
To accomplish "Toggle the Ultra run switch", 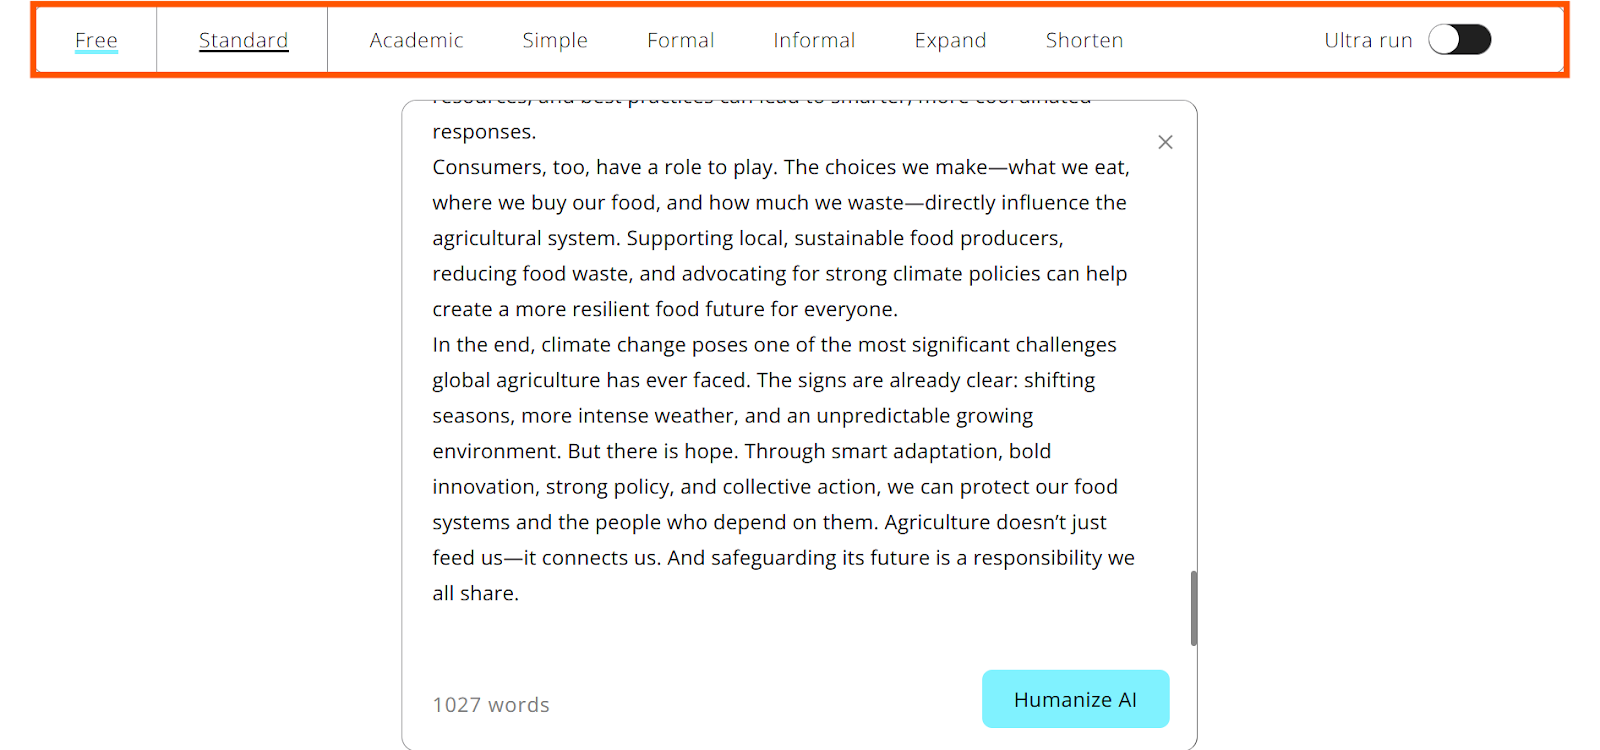I will [1459, 40].
